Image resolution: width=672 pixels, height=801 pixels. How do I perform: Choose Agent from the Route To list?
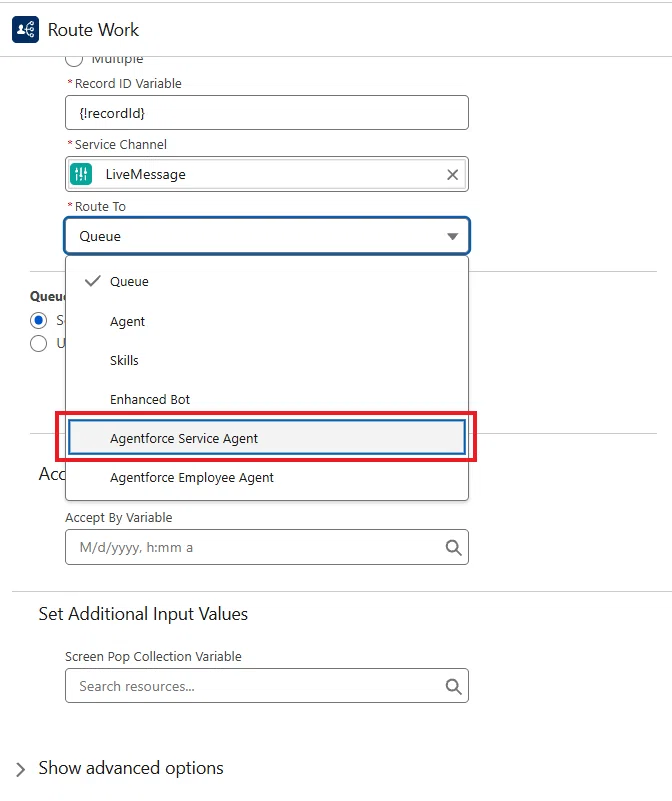pyautogui.click(x=267, y=321)
